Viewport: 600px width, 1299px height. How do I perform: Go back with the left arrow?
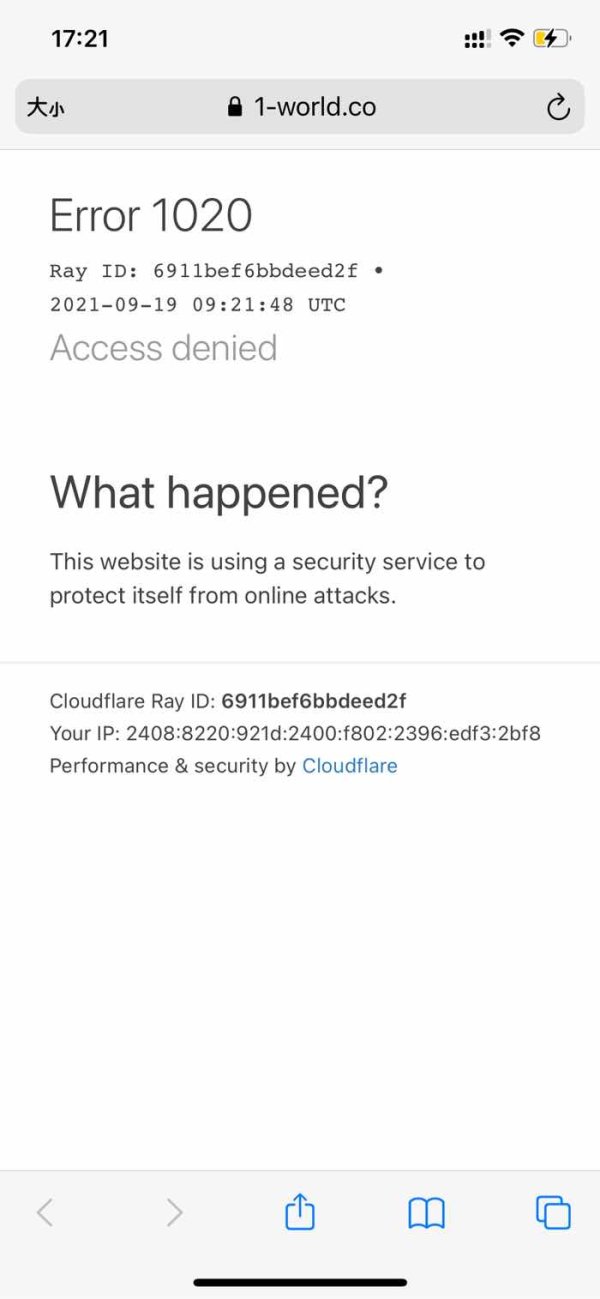coord(44,1213)
